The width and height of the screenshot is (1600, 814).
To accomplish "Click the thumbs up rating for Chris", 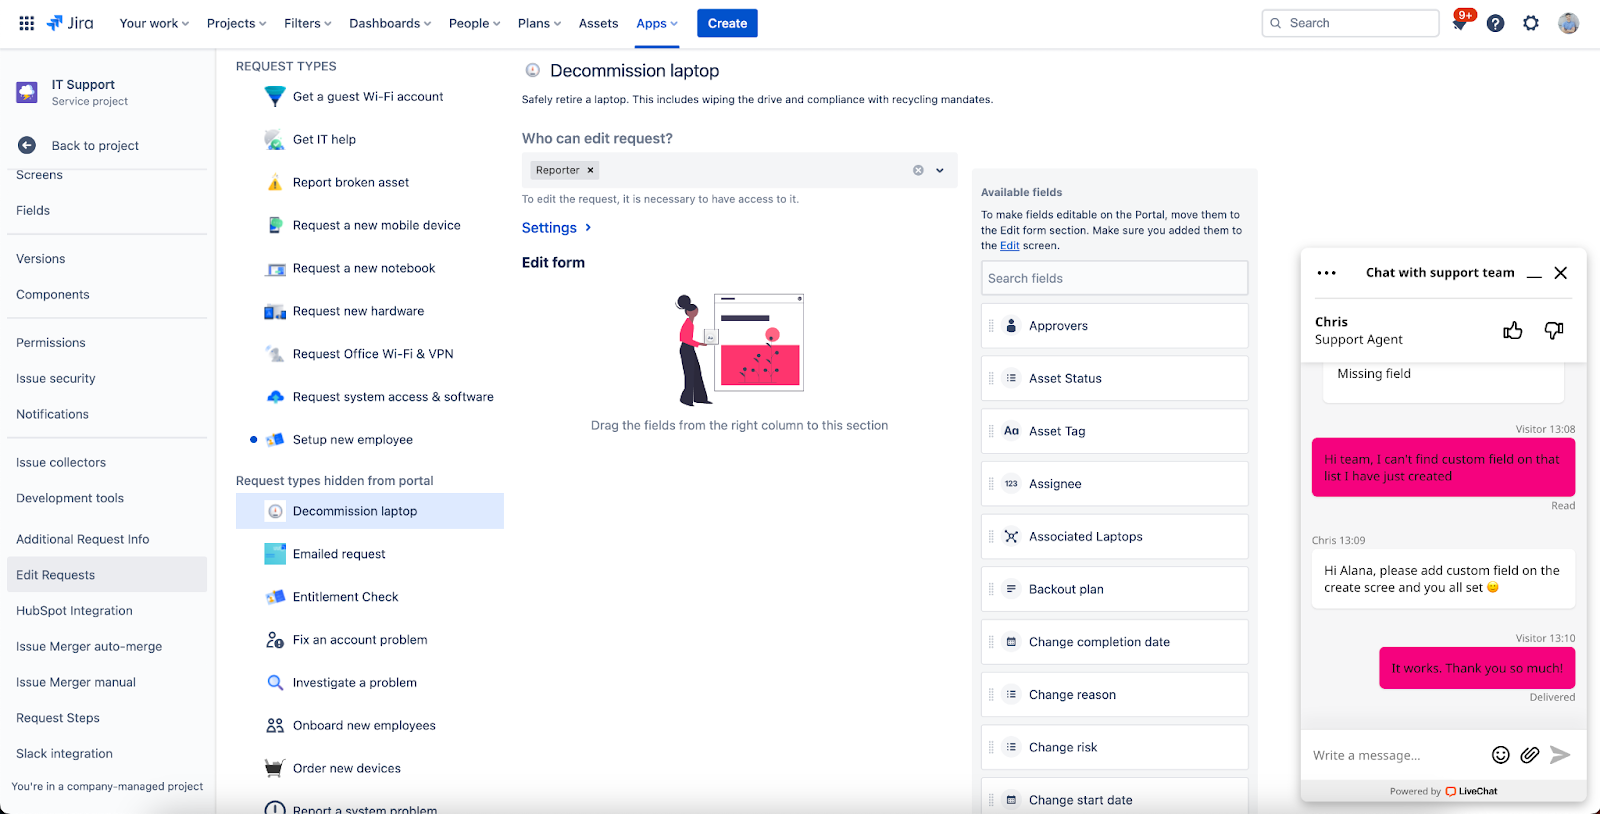I will tap(1513, 330).
